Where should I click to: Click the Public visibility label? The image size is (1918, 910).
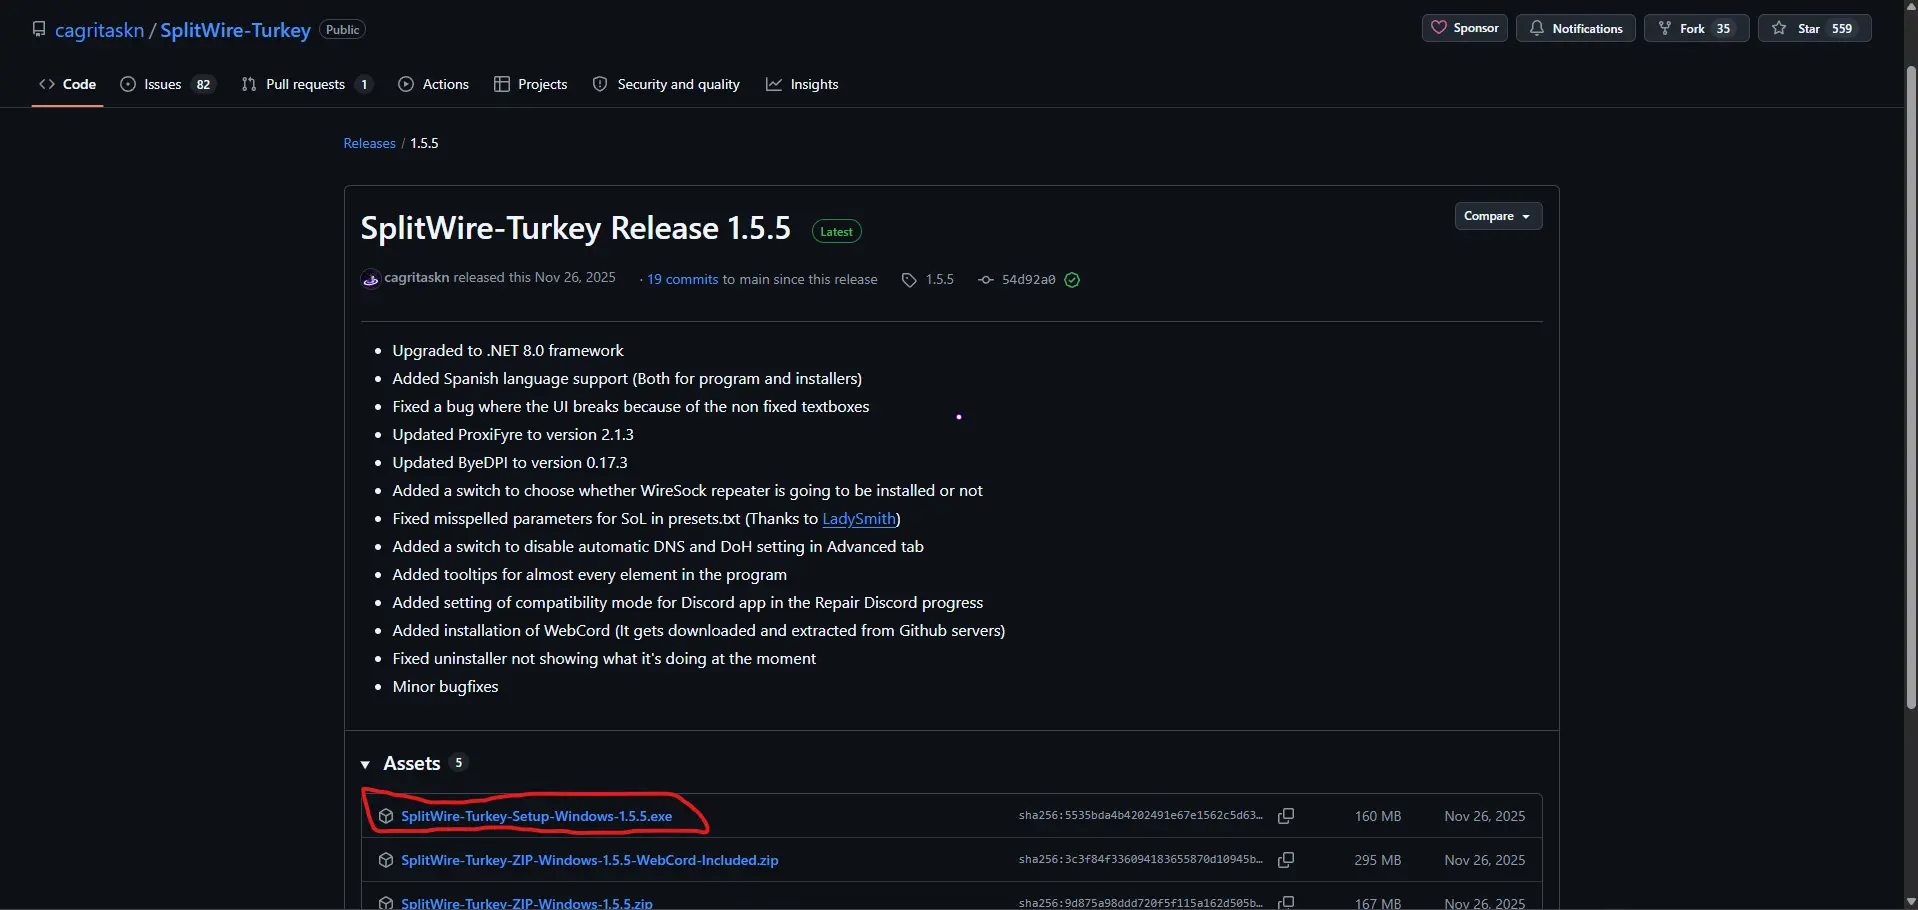click(342, 30)
